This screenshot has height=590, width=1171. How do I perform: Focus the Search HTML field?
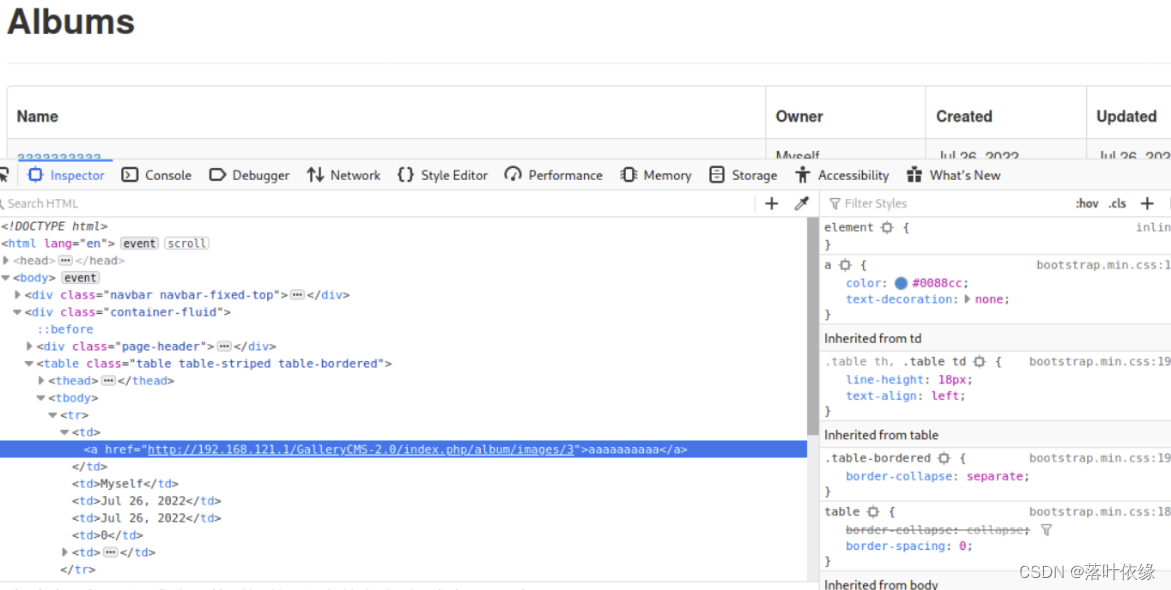377,203
